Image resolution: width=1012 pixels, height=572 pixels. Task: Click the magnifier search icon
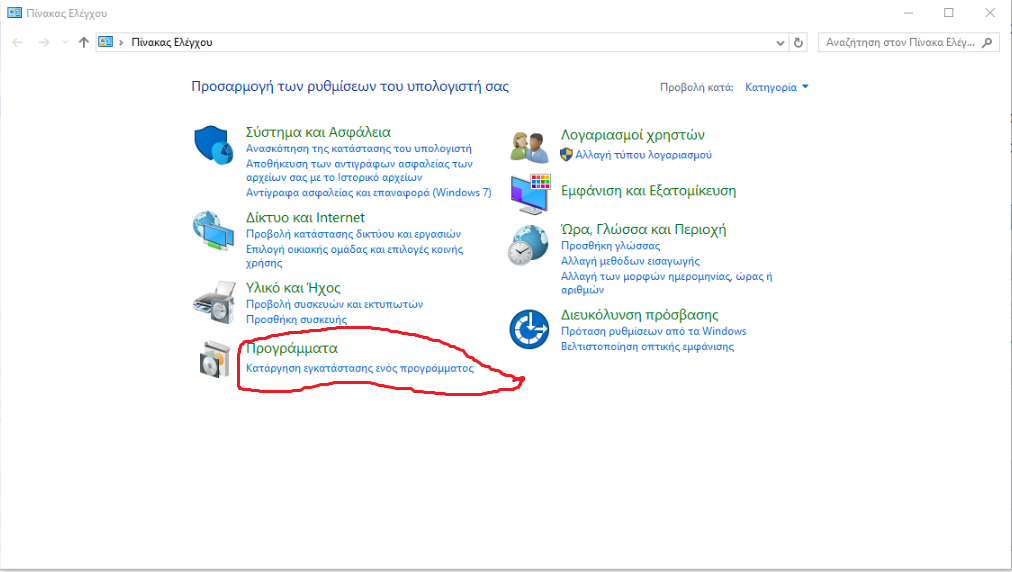coord(987,43)
